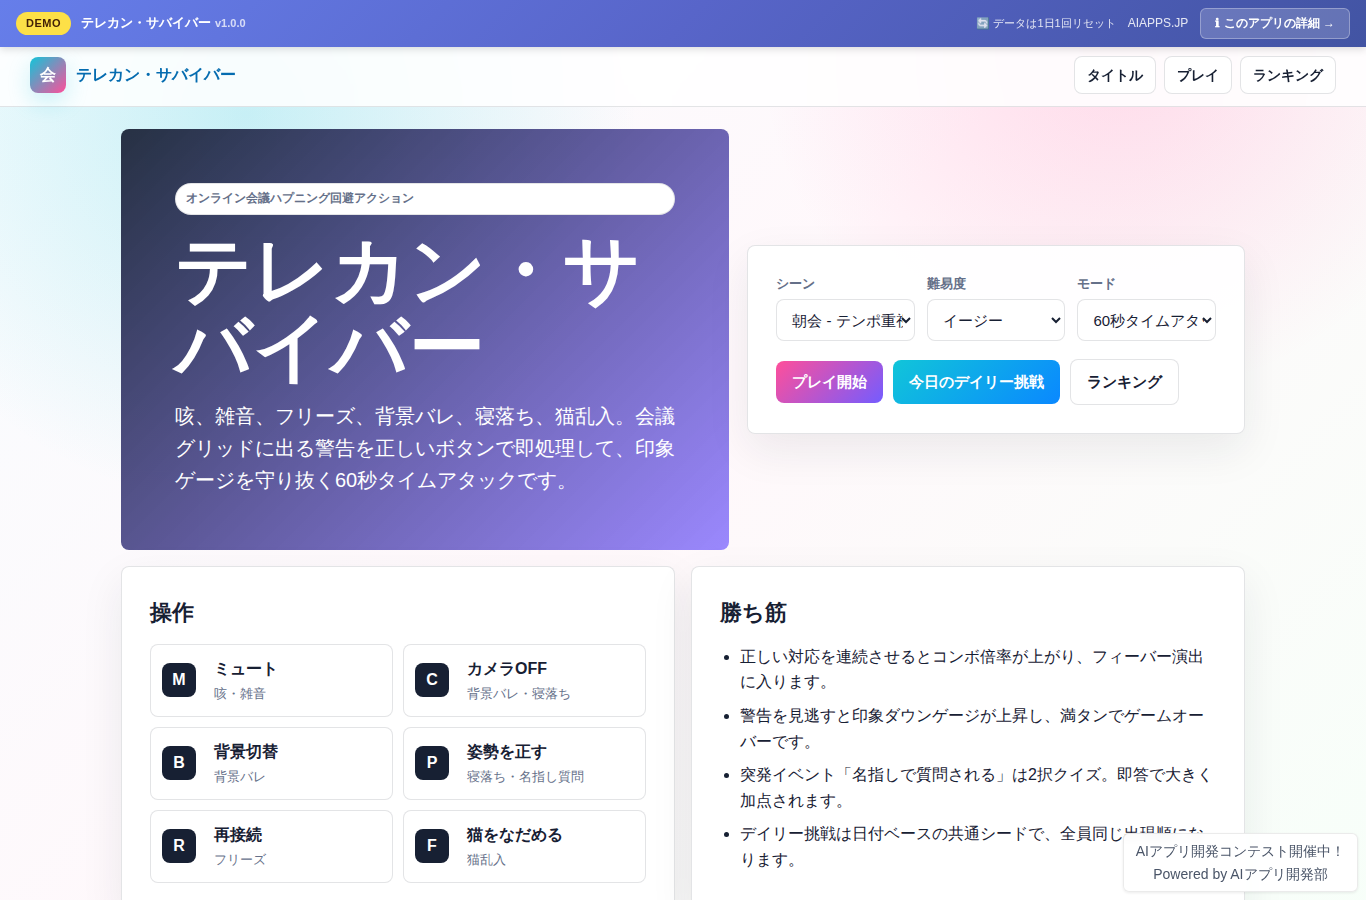Viewport: 1366px width, 900px height.
Task: Click the M key icon for mute
Action: coord(179,680)
